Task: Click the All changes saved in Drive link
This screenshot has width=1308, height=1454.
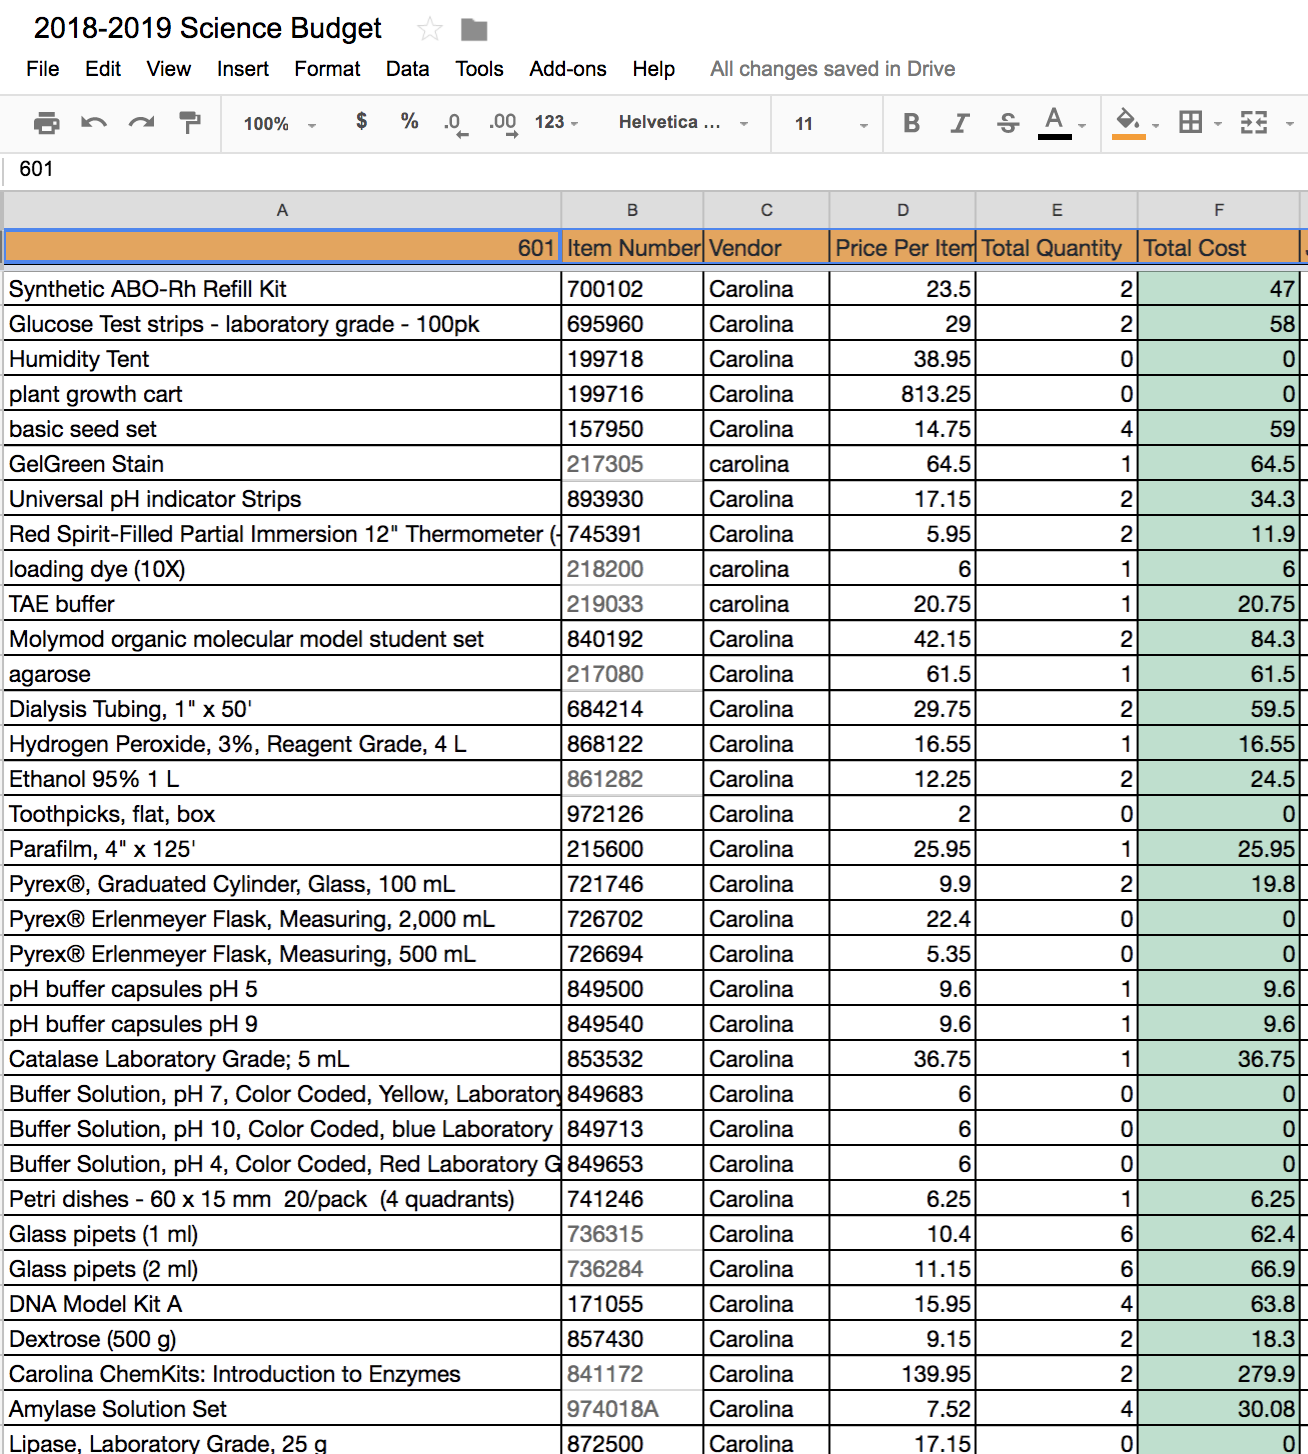Action: point(831,68)
